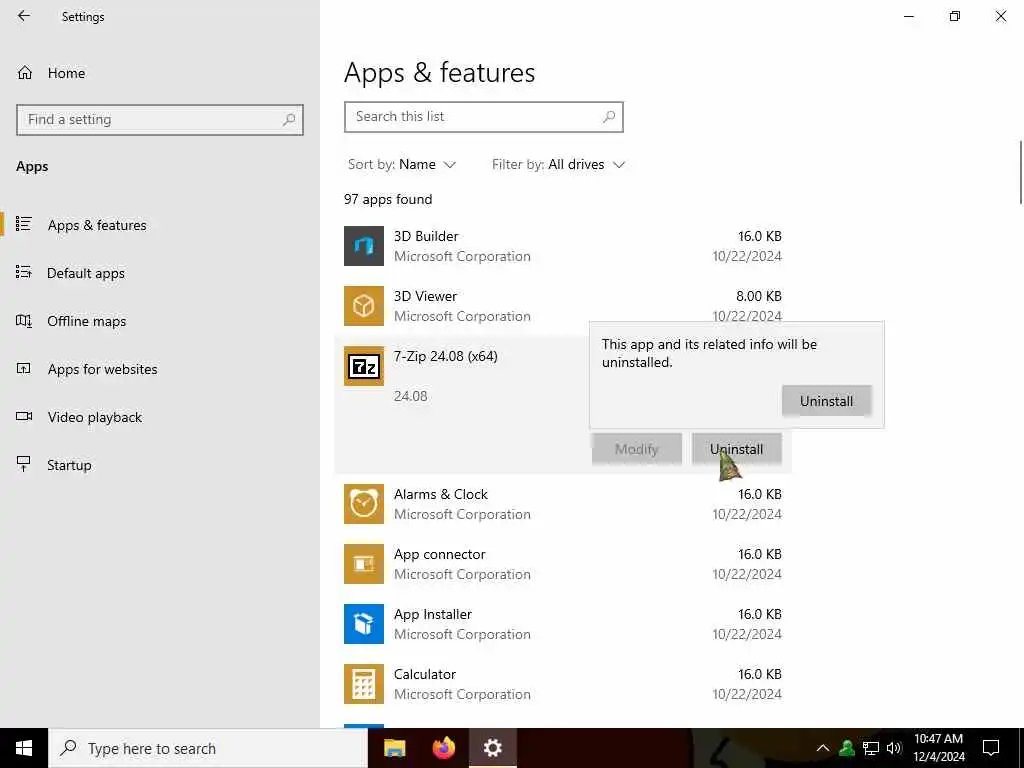
Task: Select the 3D Builder app icon
Action: 364,246
